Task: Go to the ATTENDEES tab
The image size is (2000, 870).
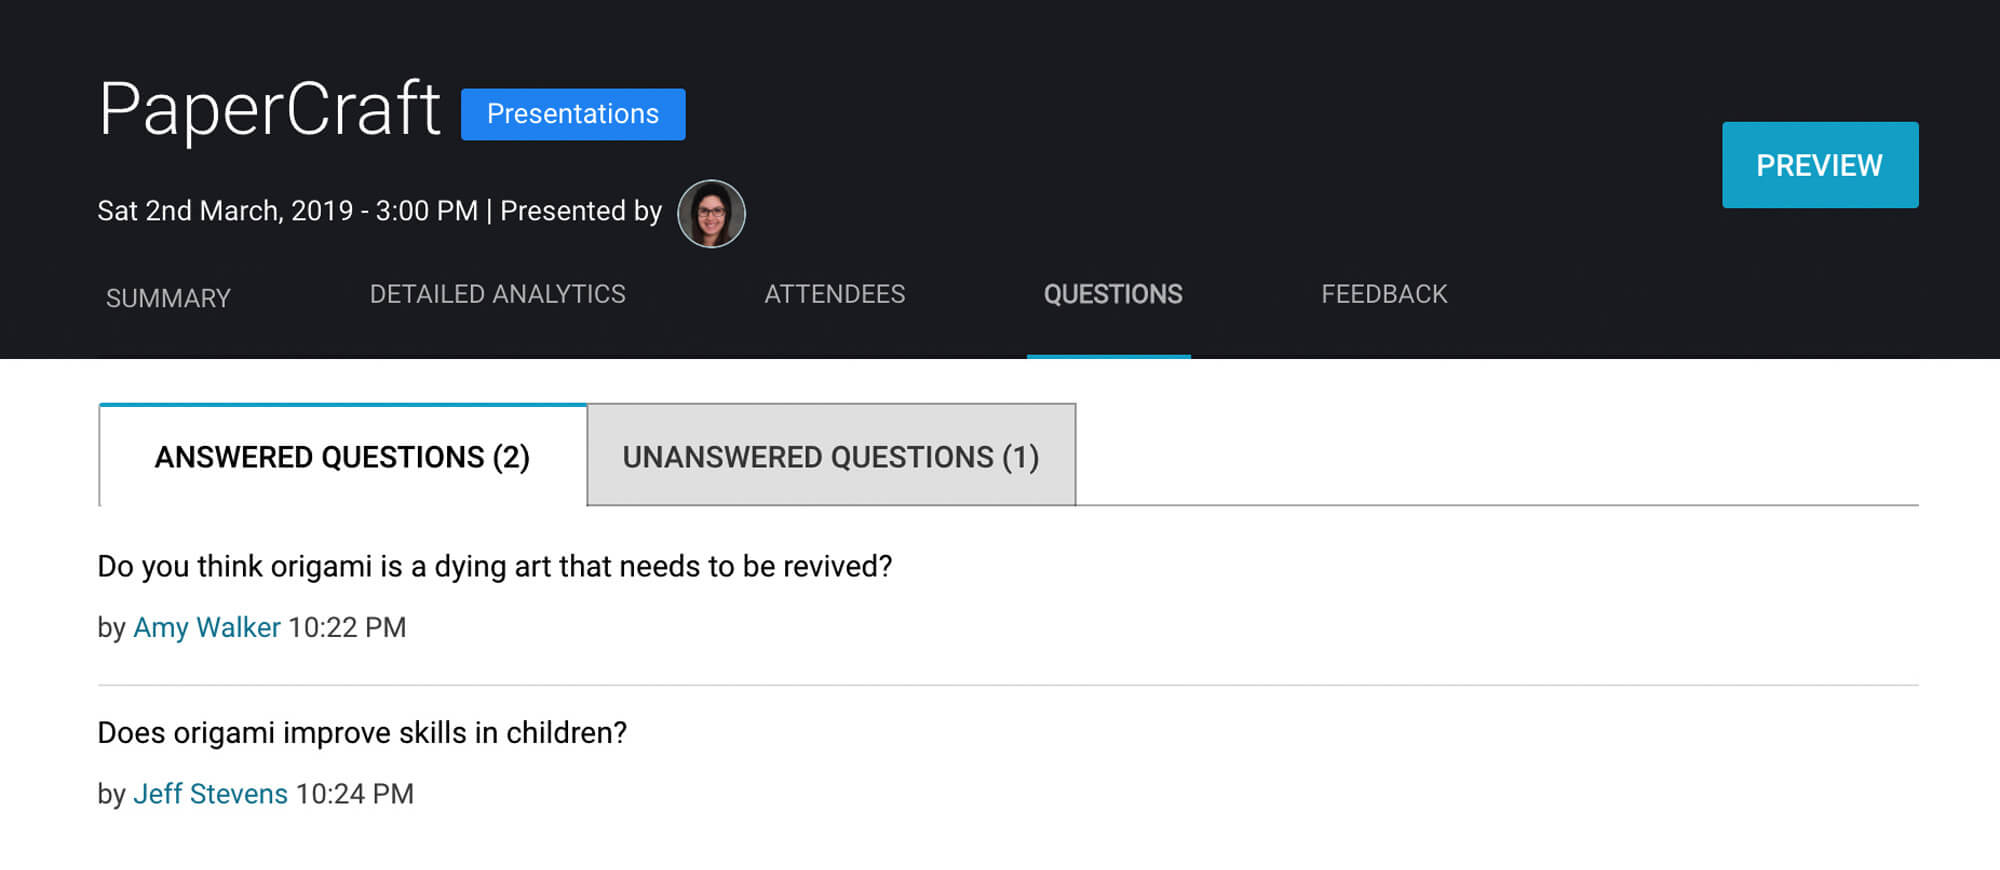Action: [x=834, y=294]
